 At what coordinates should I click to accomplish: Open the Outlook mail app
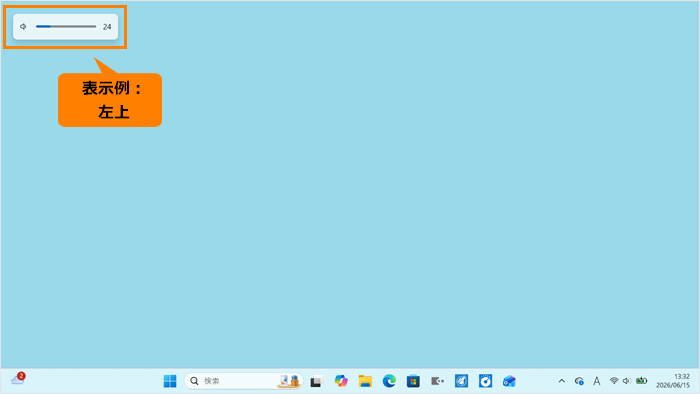(x=509, y=381)
